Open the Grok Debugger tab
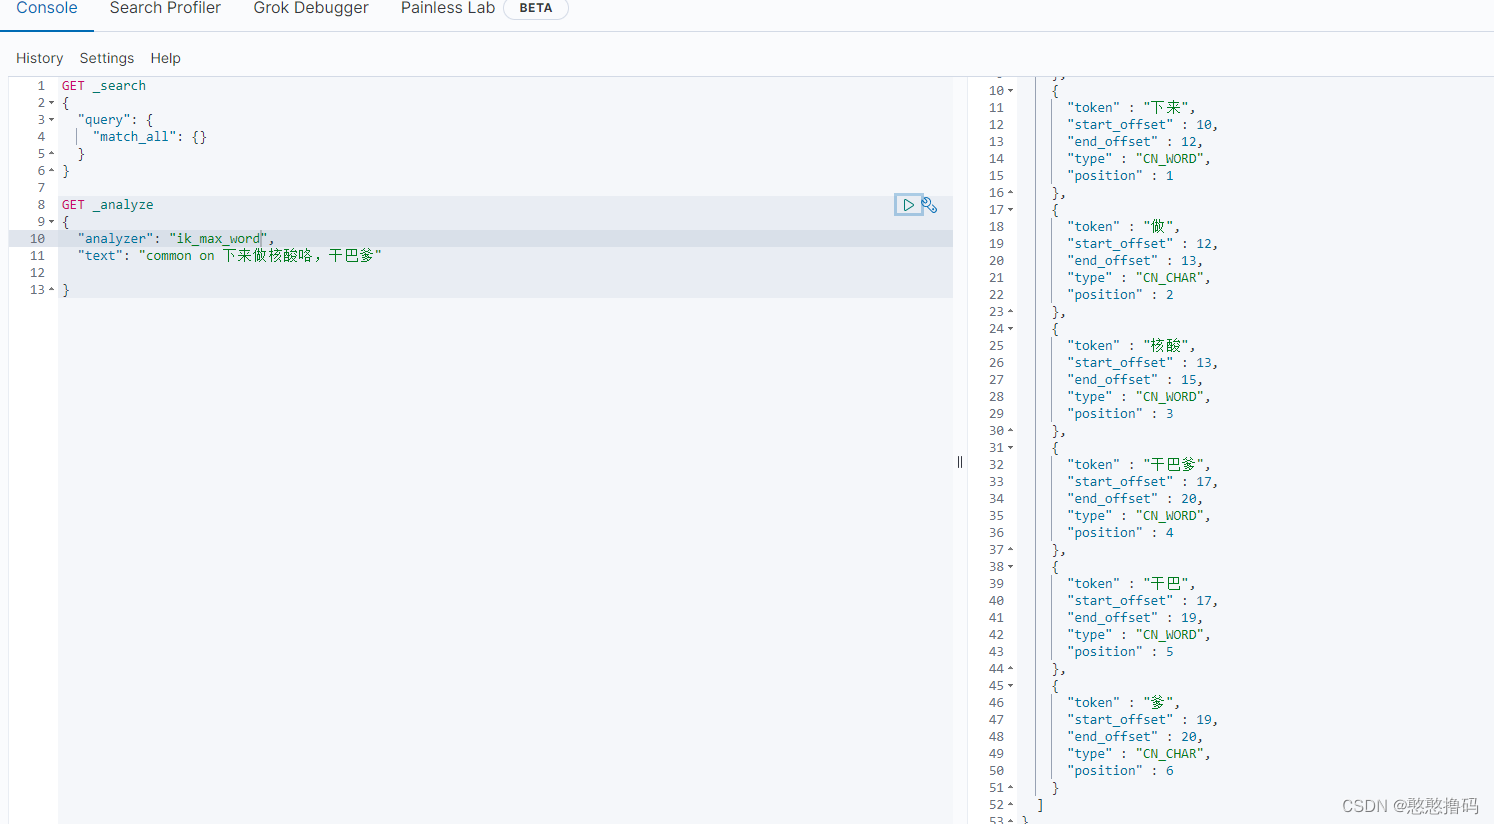Viewport: 1494px width, 824px height. point(311,8)
